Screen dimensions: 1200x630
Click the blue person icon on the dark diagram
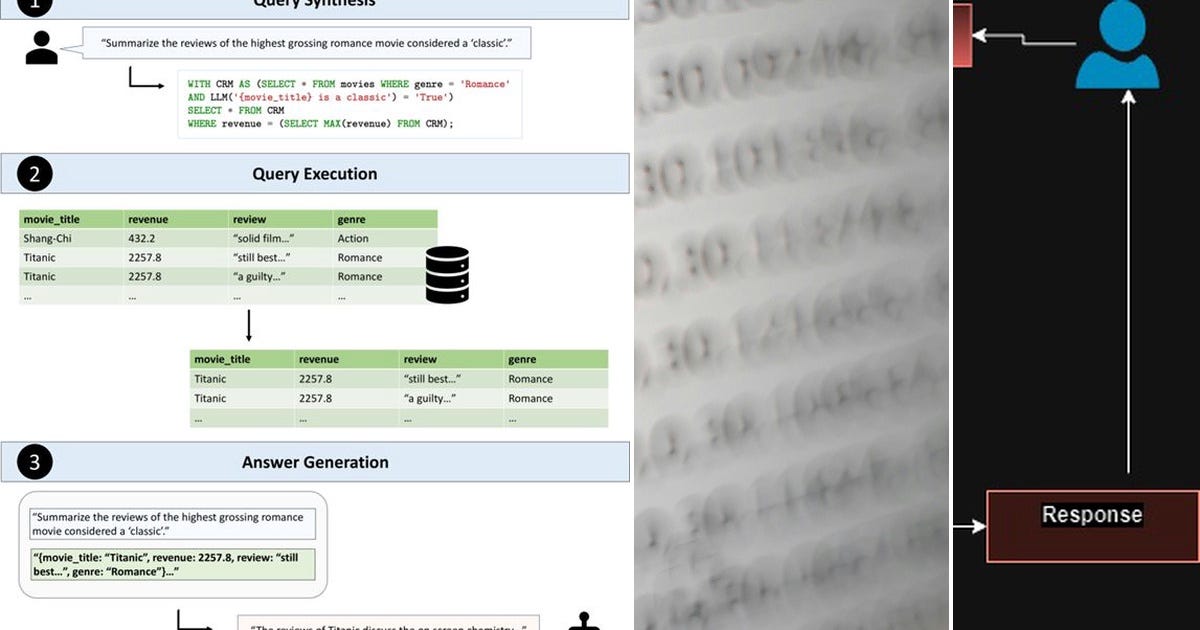pos(1117,45)
